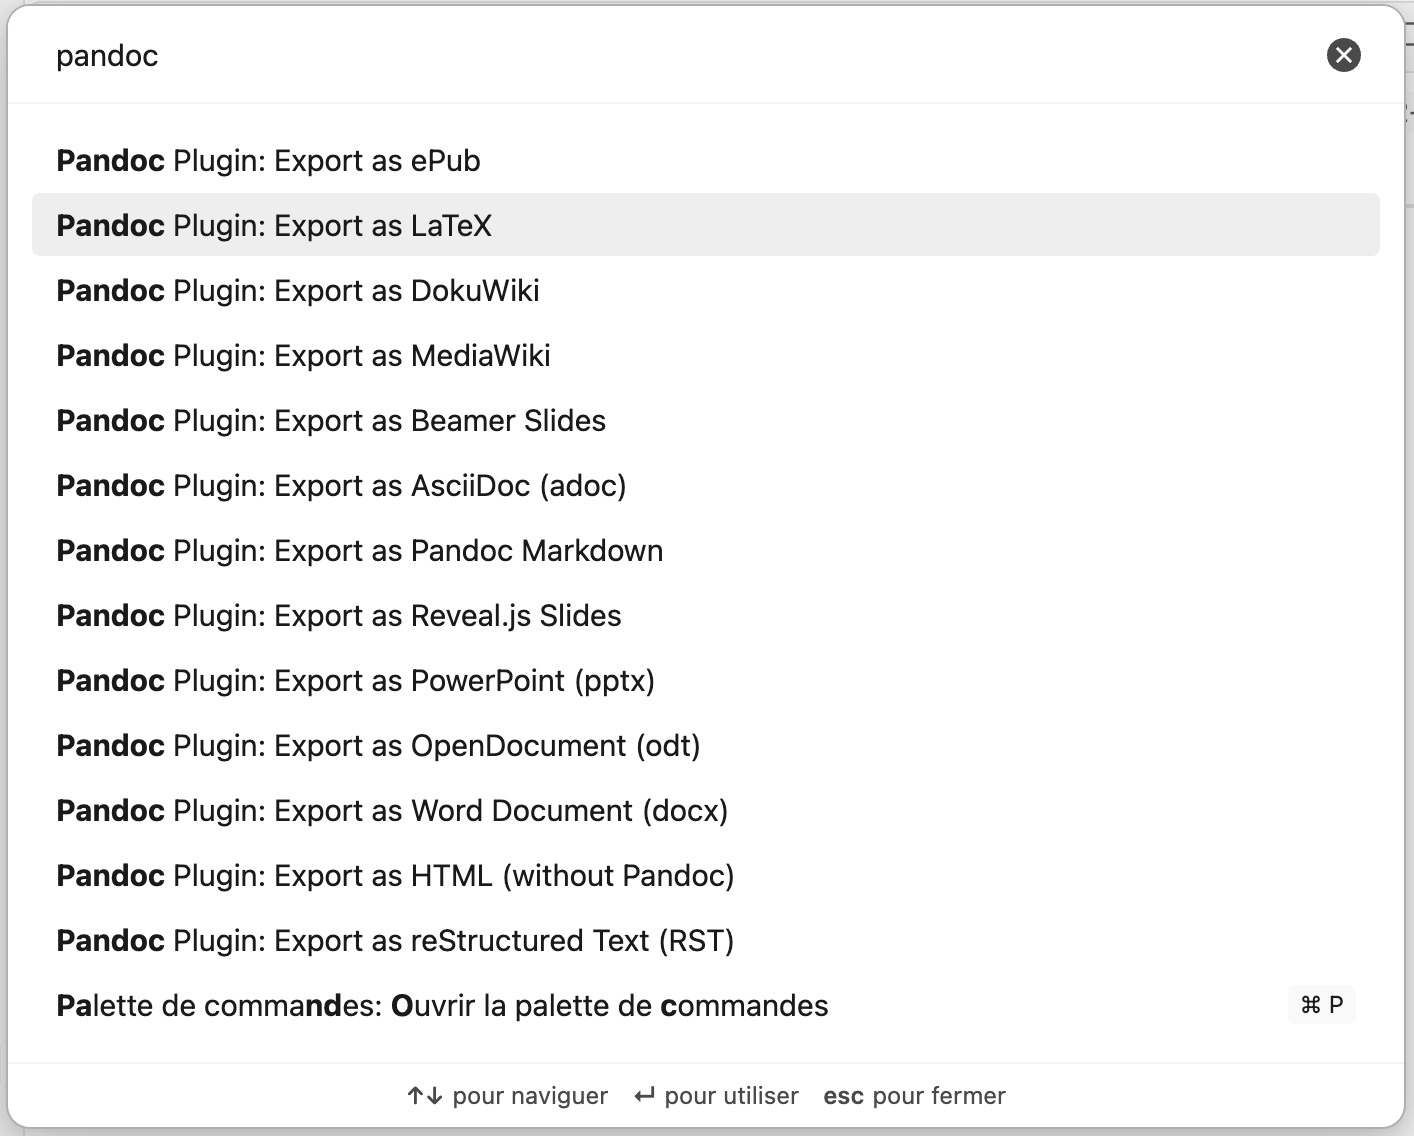The image size is (1414, 1136).
Task: Choose Export as DokuWiki
Action: click(x=298, y=291)
